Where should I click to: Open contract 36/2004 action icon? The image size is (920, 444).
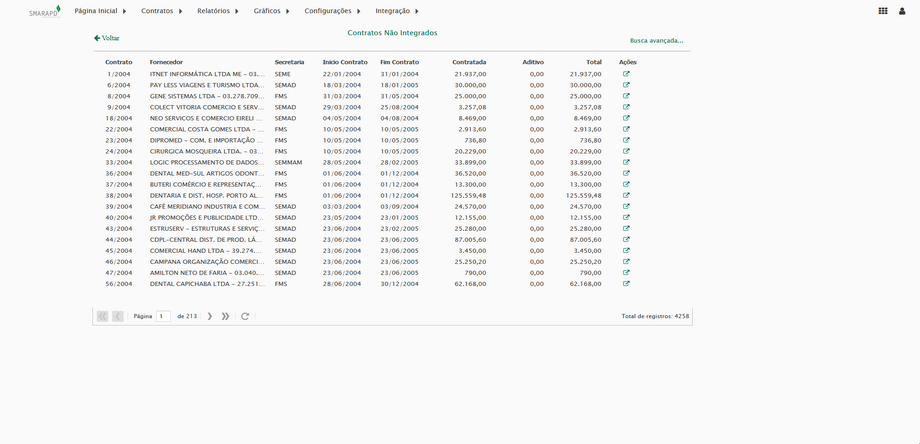click(626, 174)
